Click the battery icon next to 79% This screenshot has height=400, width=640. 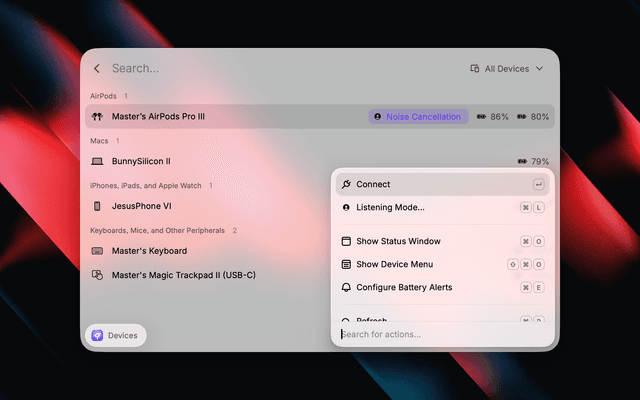[x=522, y=162]
